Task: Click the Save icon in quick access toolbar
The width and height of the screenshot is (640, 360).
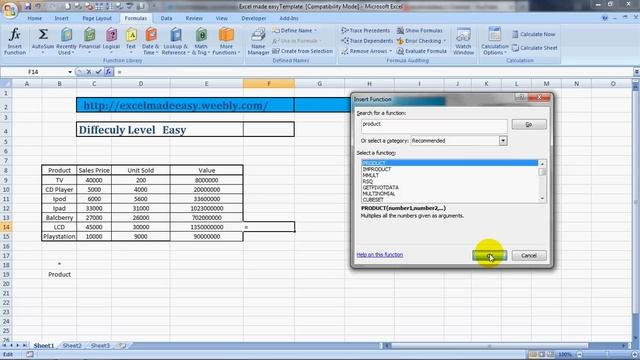Action: 28,6
